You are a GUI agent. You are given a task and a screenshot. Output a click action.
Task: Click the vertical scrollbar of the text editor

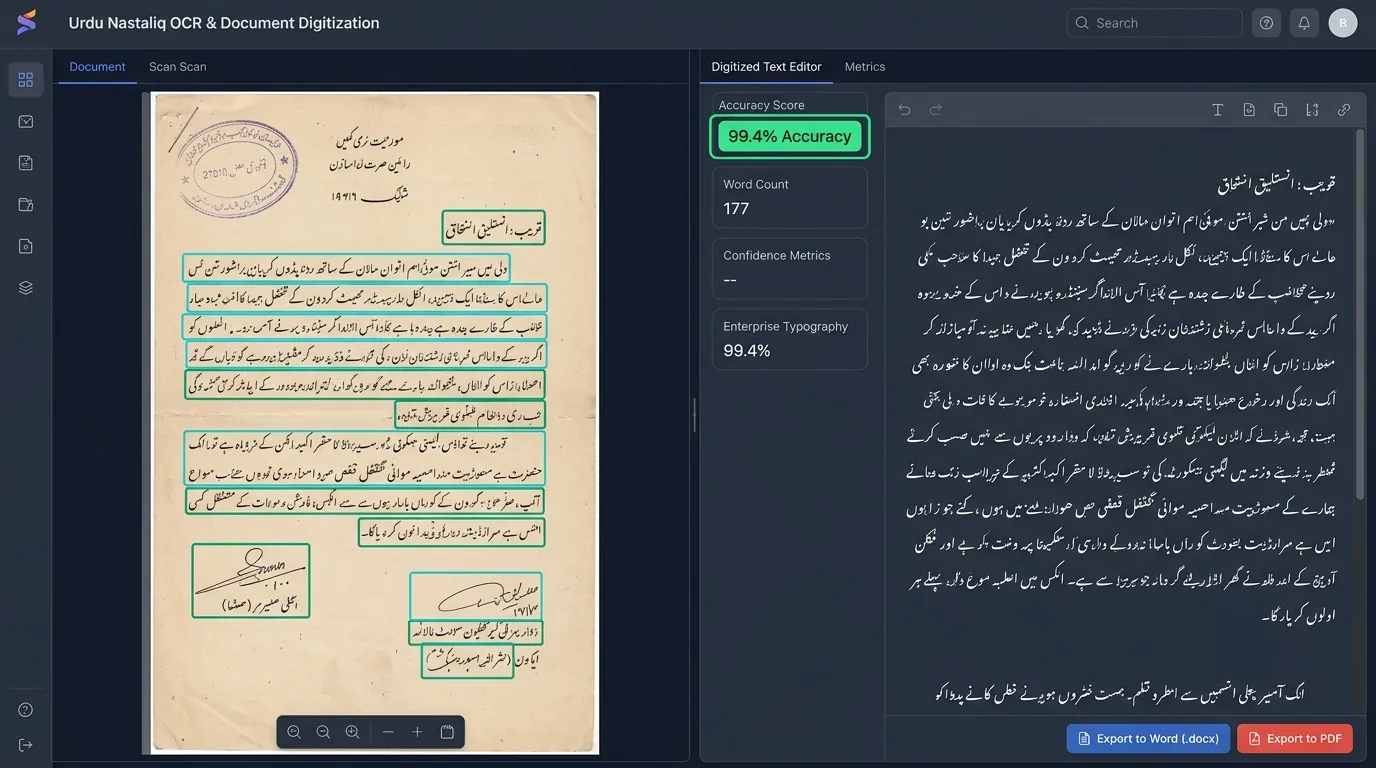1360,314
